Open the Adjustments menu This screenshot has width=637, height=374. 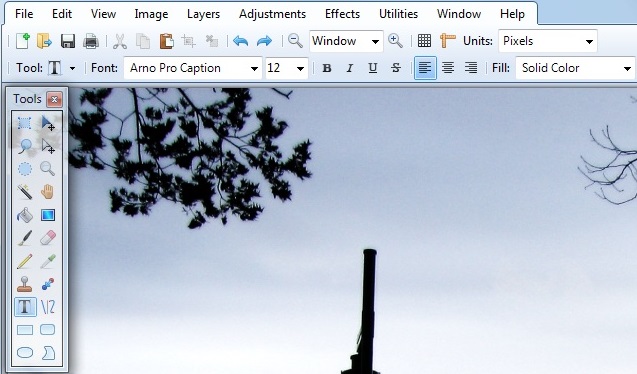(x=272, y=14)
